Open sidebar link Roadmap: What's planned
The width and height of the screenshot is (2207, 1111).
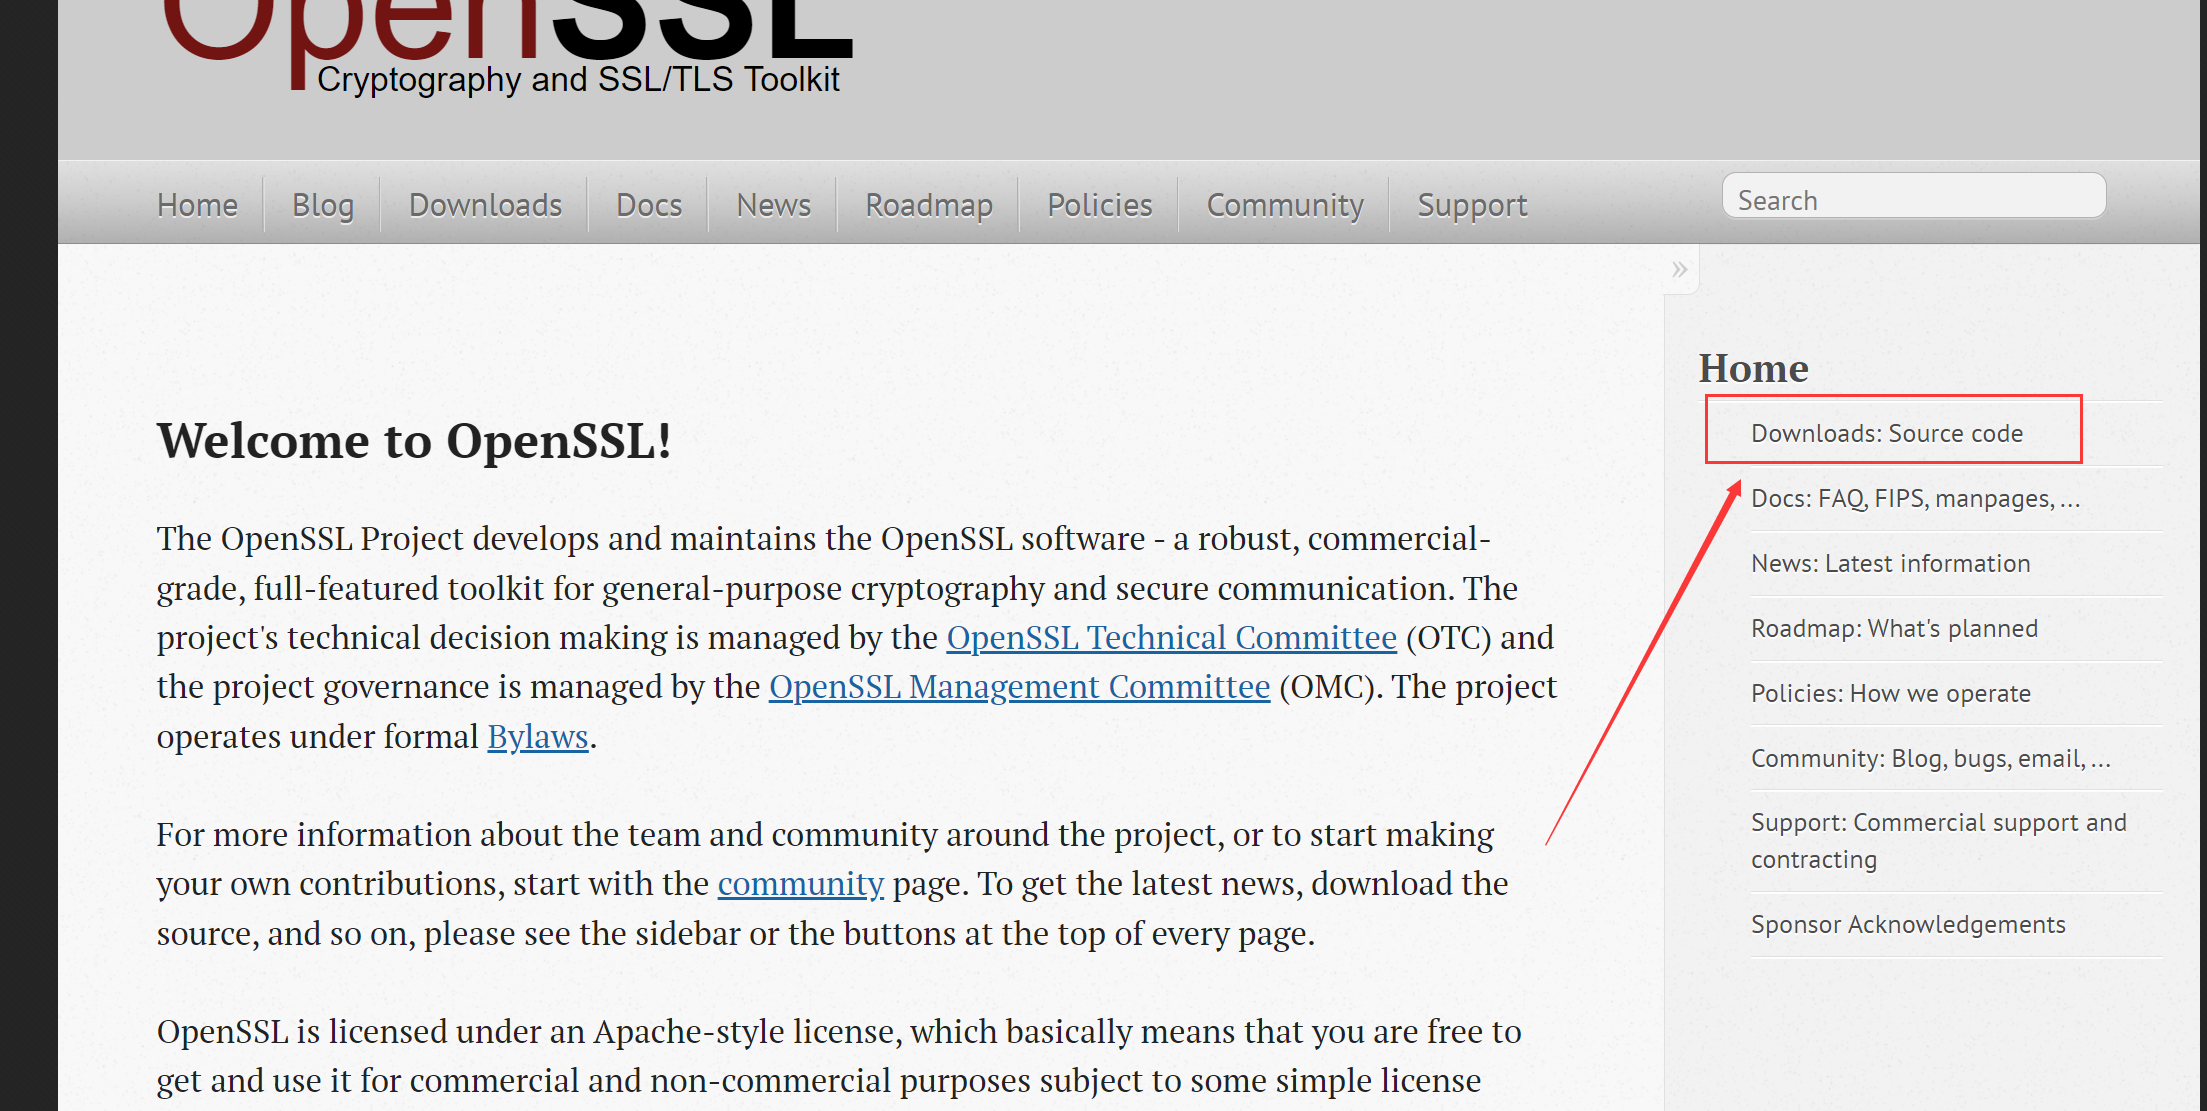(1893, 628)
